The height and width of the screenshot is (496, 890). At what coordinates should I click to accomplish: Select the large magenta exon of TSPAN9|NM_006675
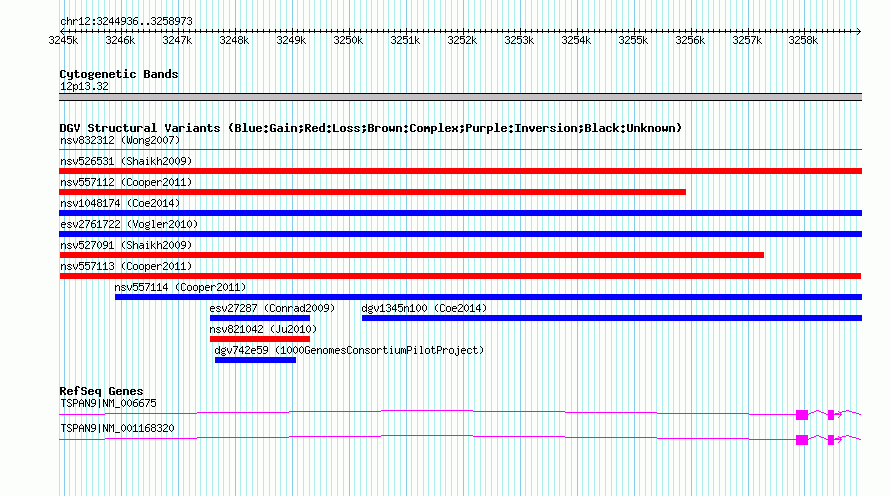coord(802,415)
